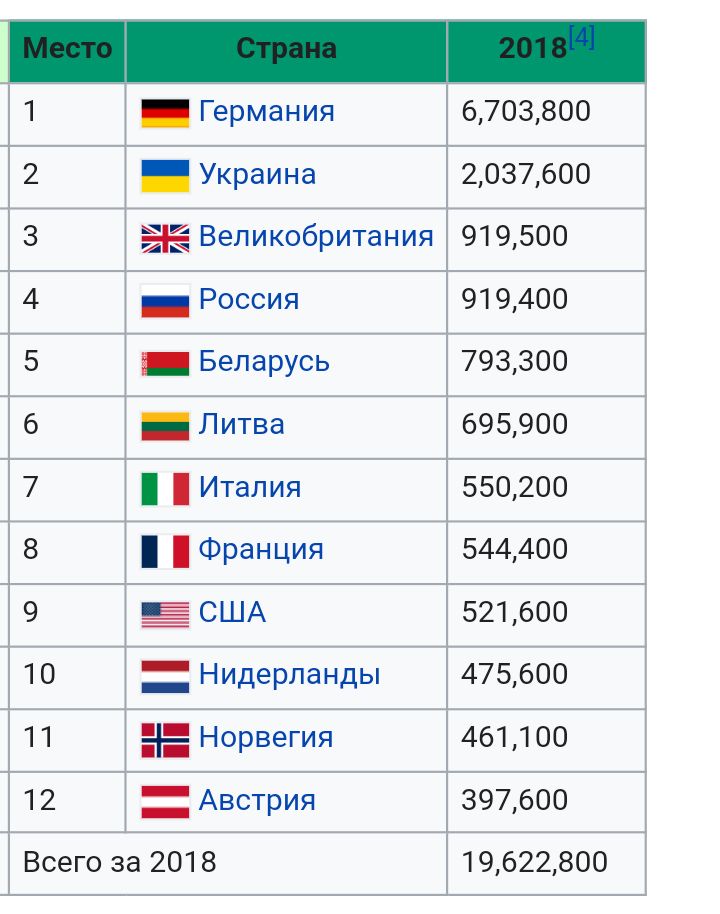
Task: Click the USA flag icon
Action: coord(165,615)
